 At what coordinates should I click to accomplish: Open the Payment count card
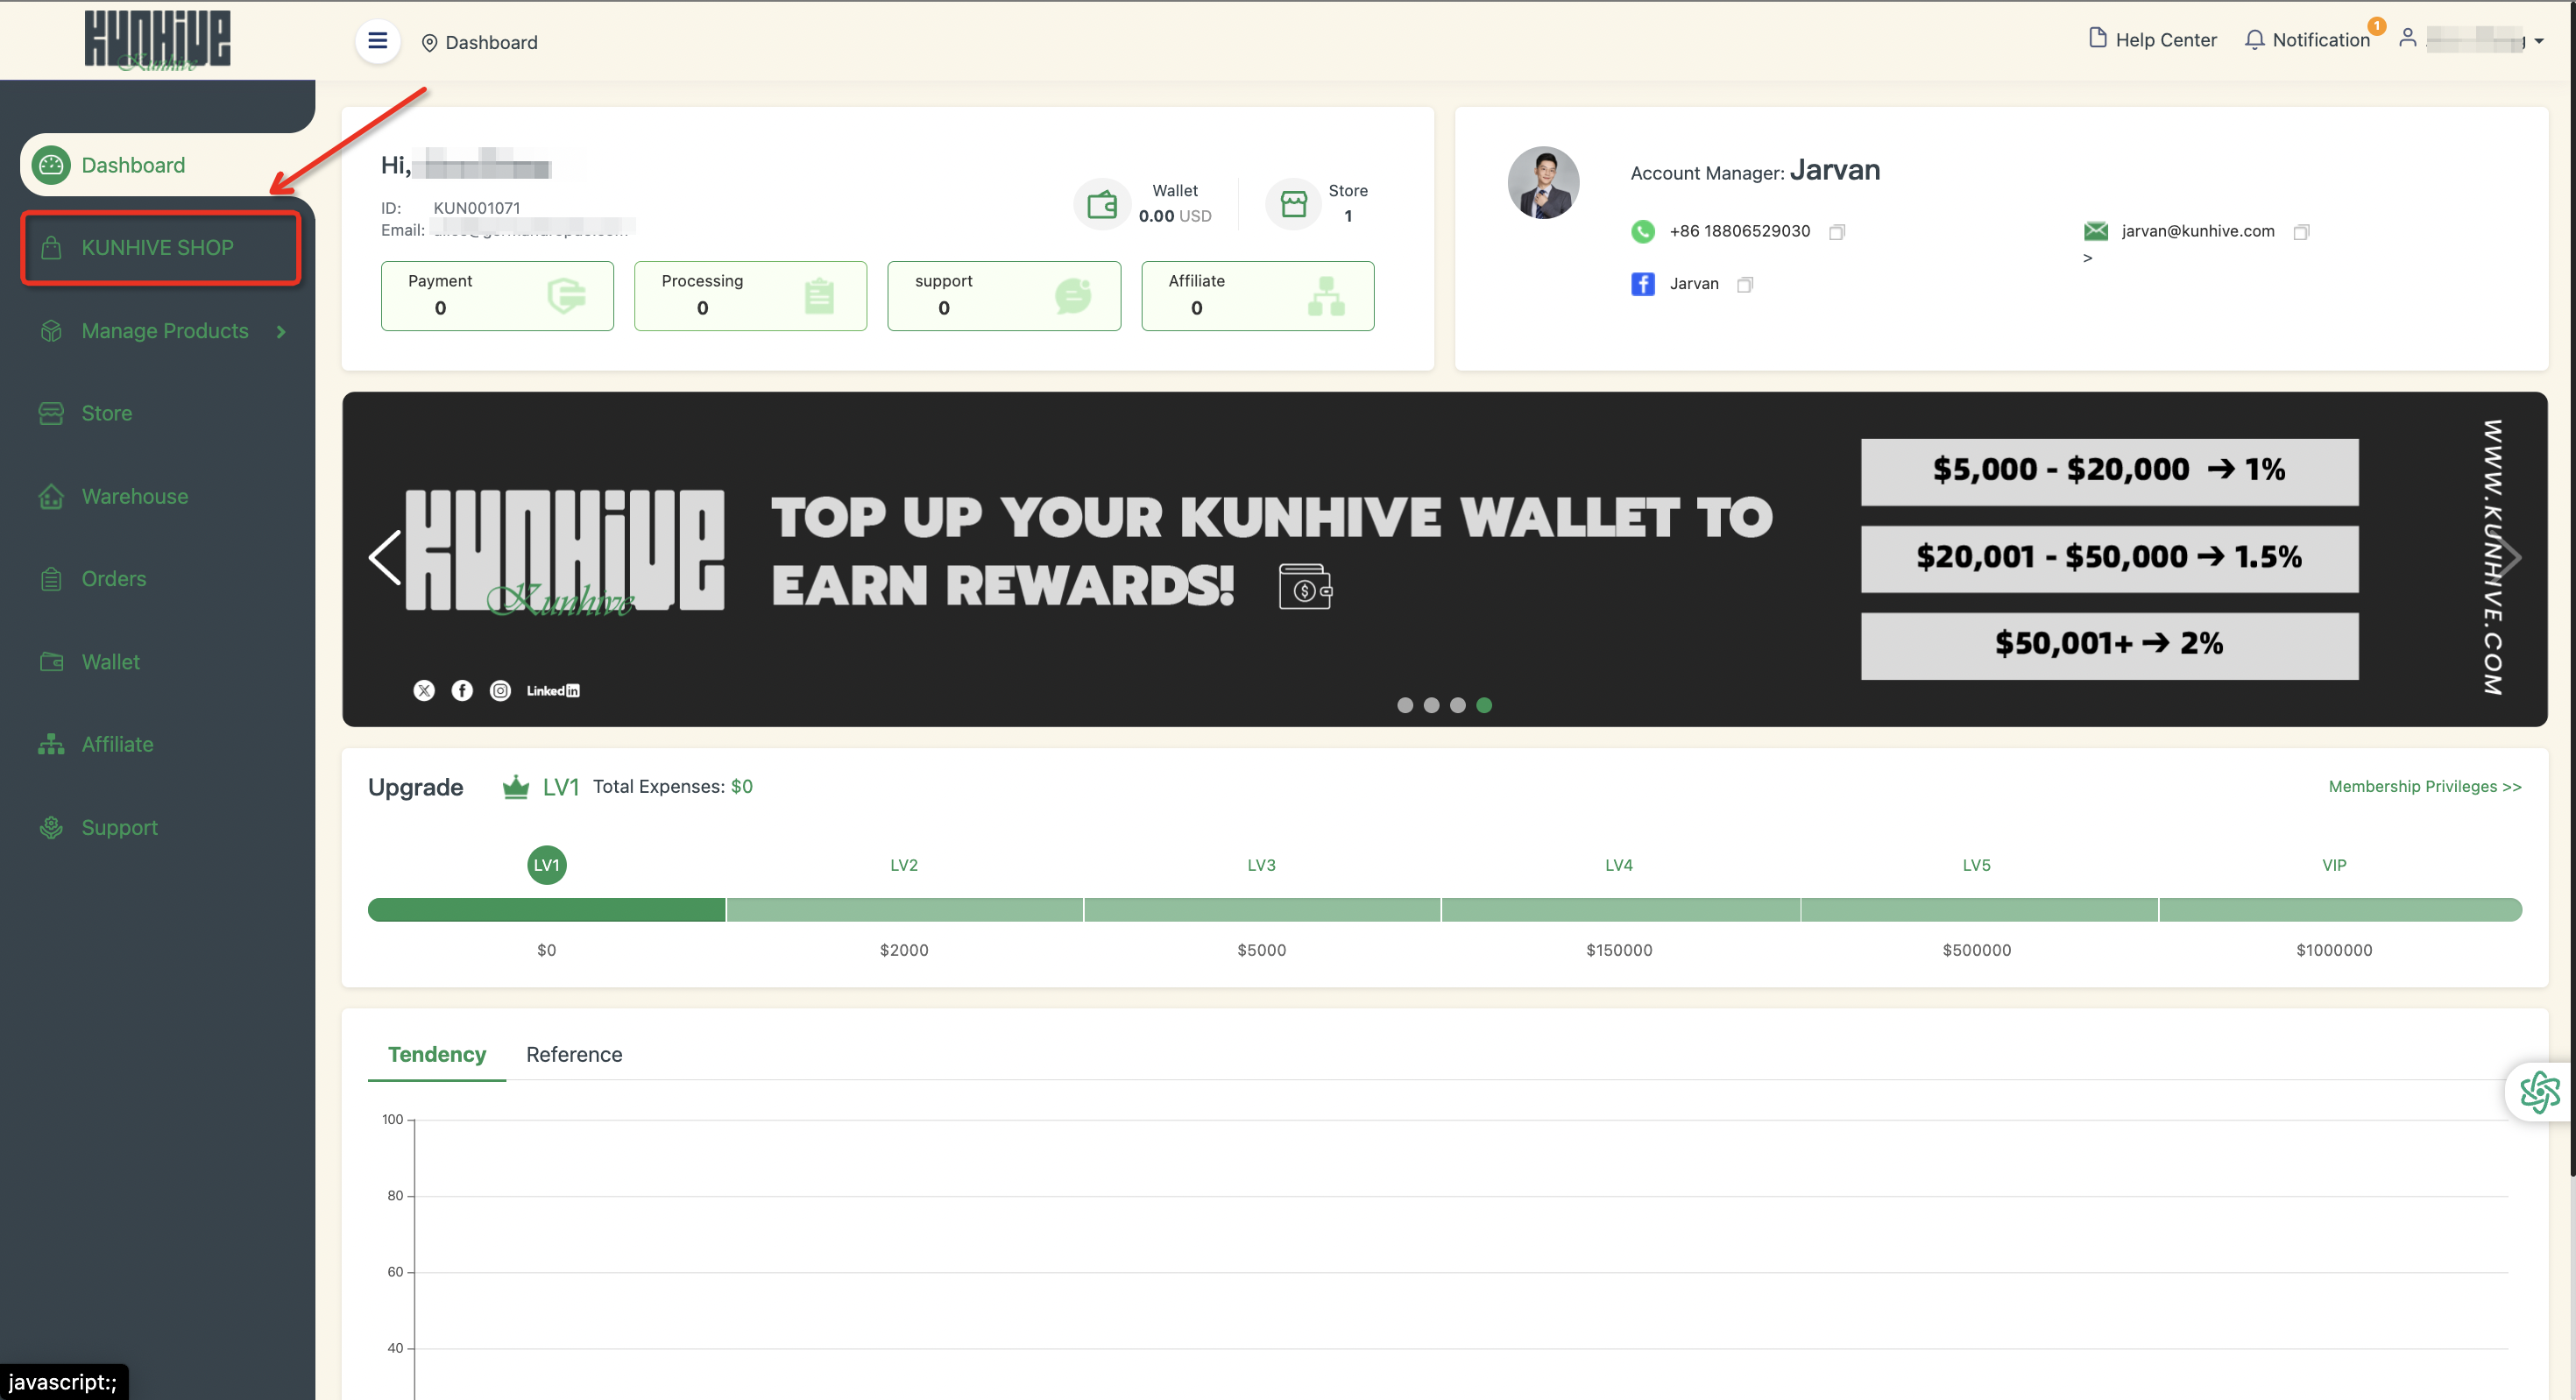coord(497,295)
